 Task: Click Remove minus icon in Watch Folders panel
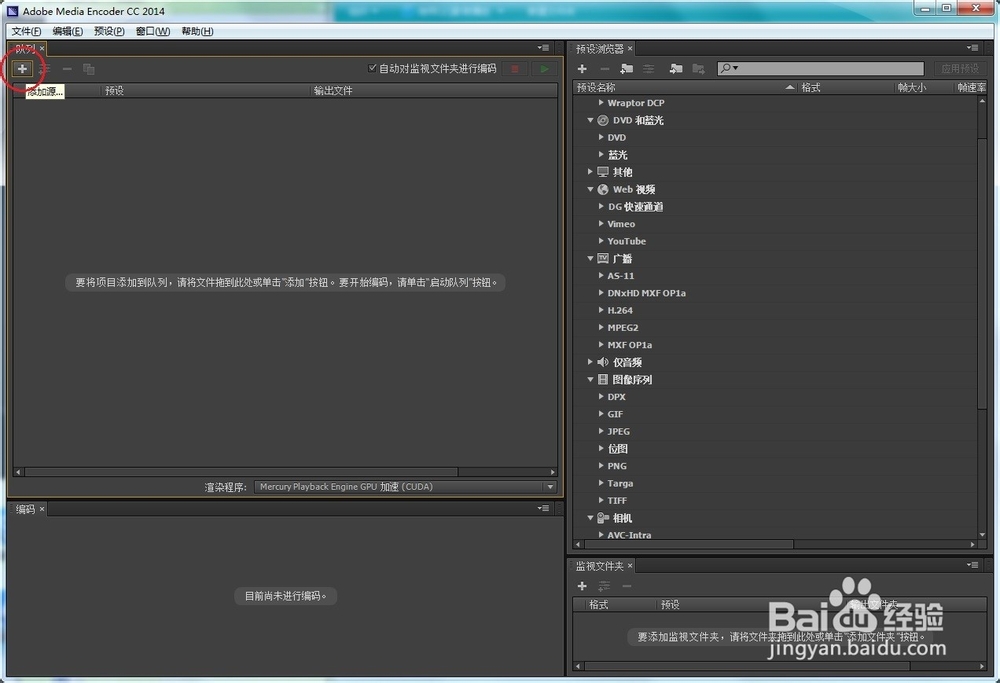[627, 586]
